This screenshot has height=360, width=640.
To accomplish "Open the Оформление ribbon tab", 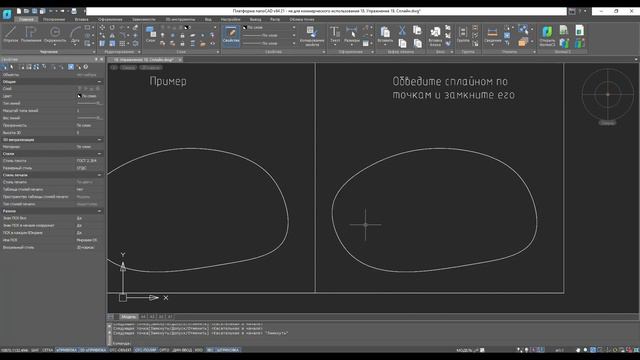I will pyautogui.click(x=110, y=19).
